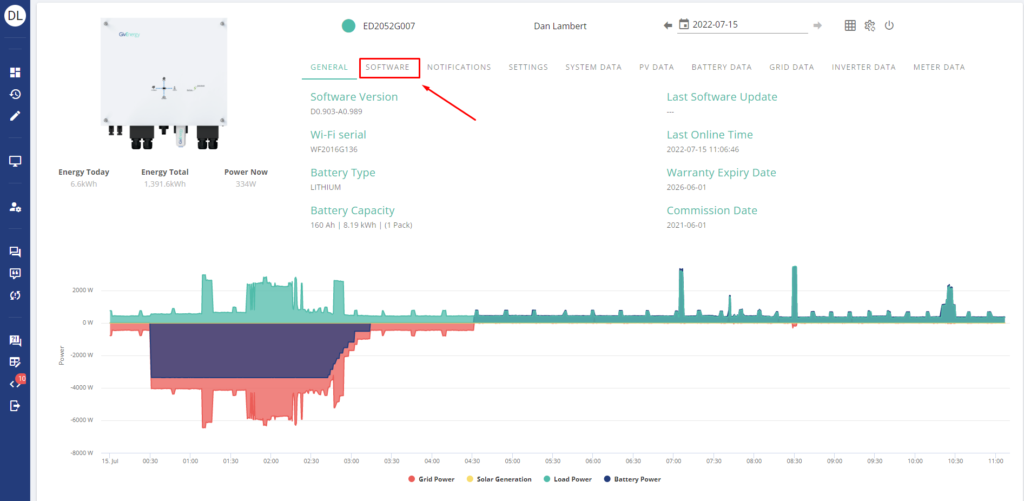The image size is (1024, 501).
Task: Open the dashboard grid icon in sidebar
Action: [15, 73]
